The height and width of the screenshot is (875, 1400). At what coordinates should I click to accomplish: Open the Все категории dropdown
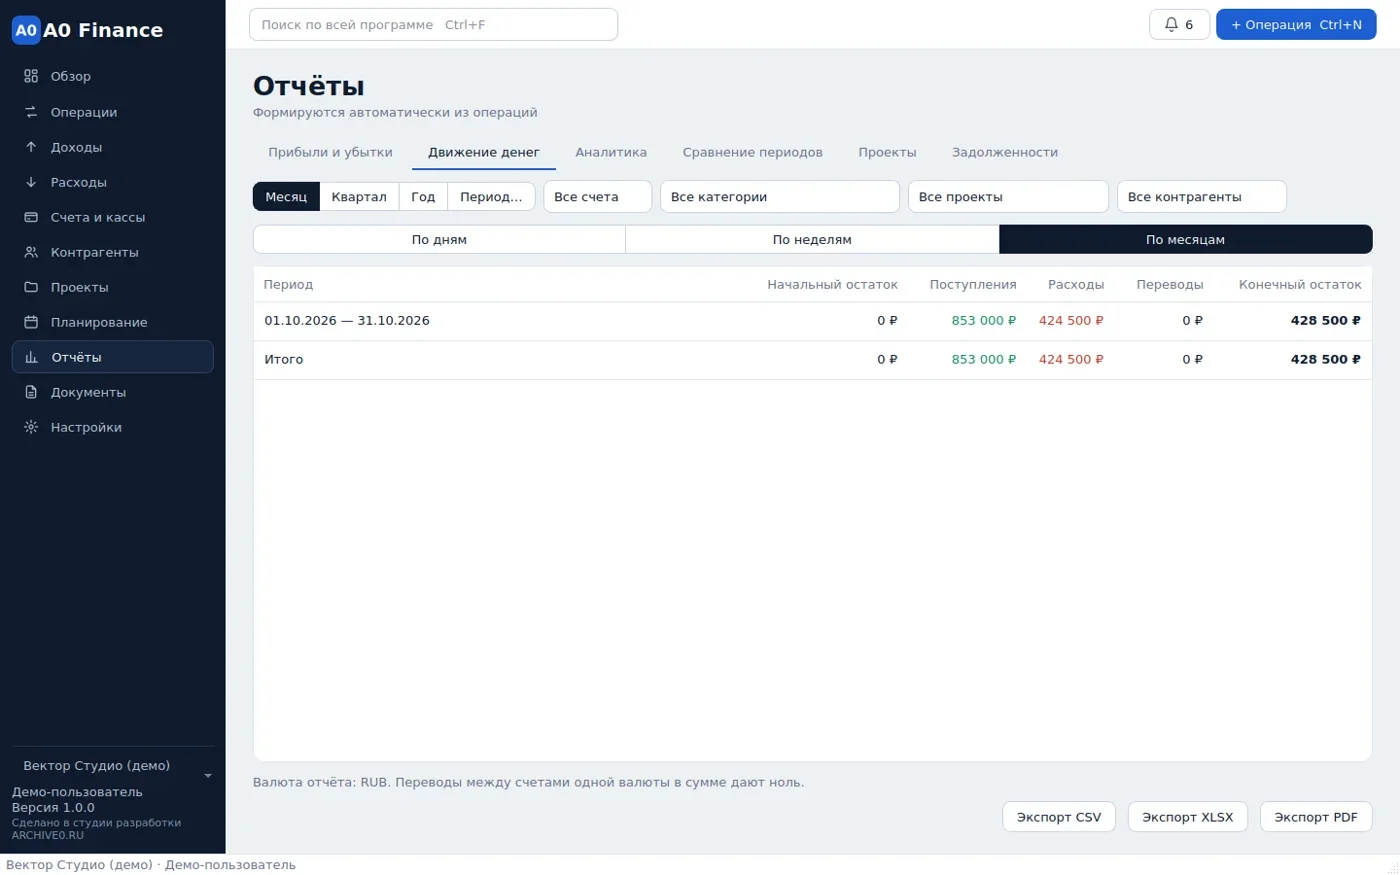point(780,197)
